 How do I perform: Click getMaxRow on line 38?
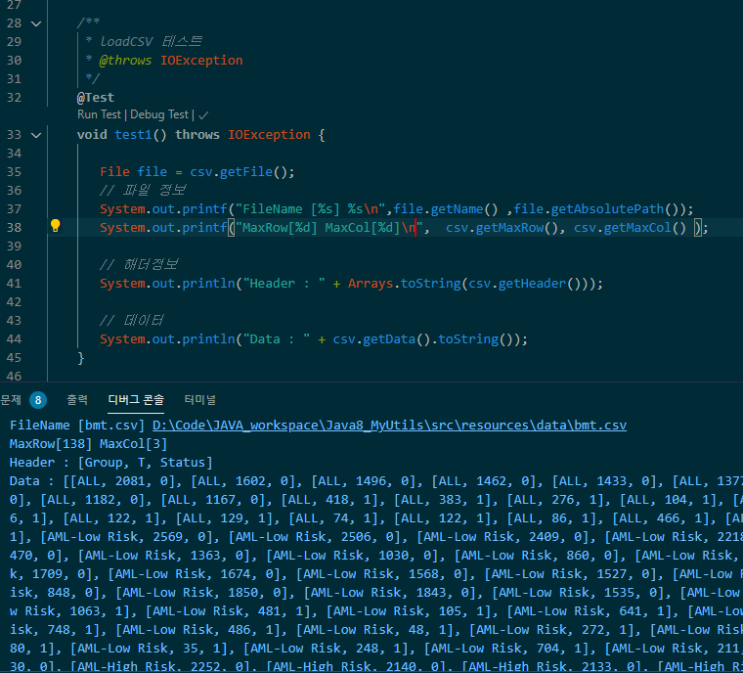pos(509,228)
